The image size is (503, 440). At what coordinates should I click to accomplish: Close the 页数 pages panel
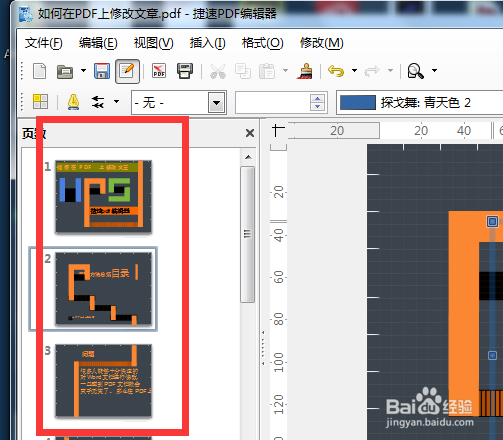tap(250, 133)
